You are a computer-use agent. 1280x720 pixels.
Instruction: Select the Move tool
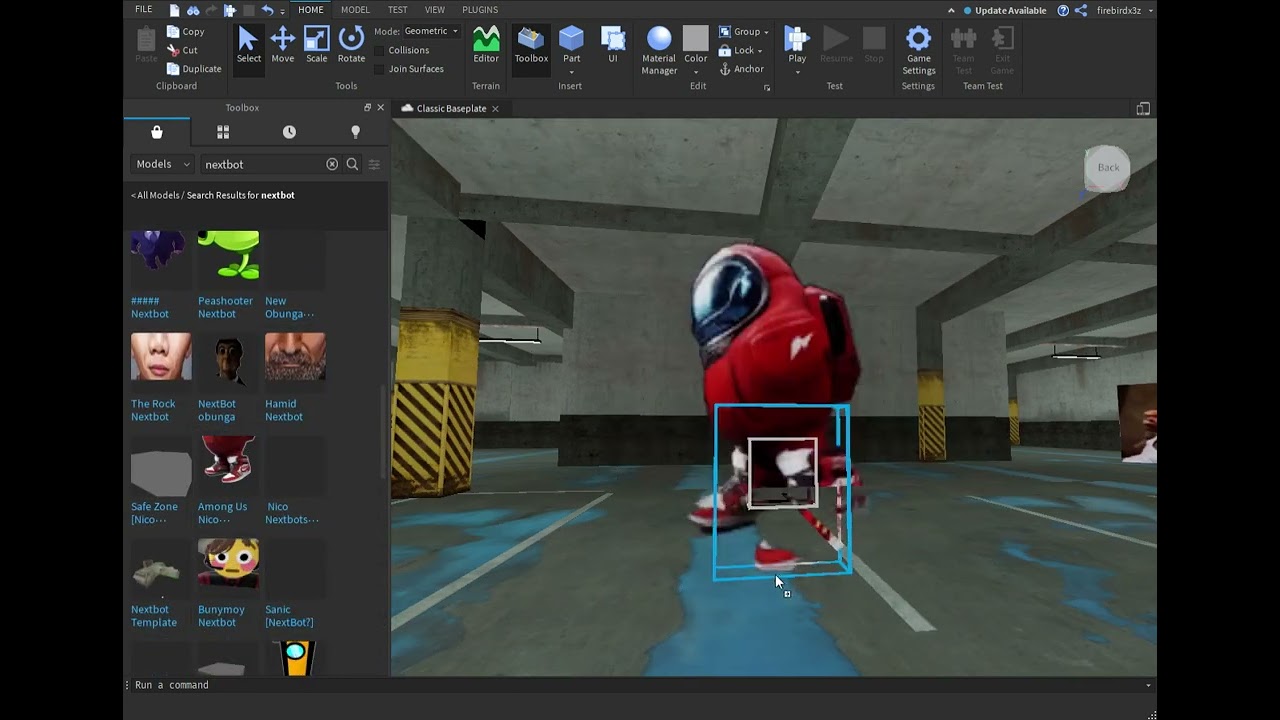tap(283, 45)
